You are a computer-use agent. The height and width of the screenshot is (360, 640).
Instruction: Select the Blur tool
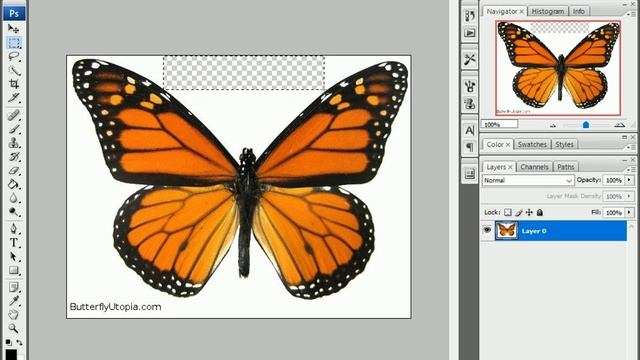point(13,198)
